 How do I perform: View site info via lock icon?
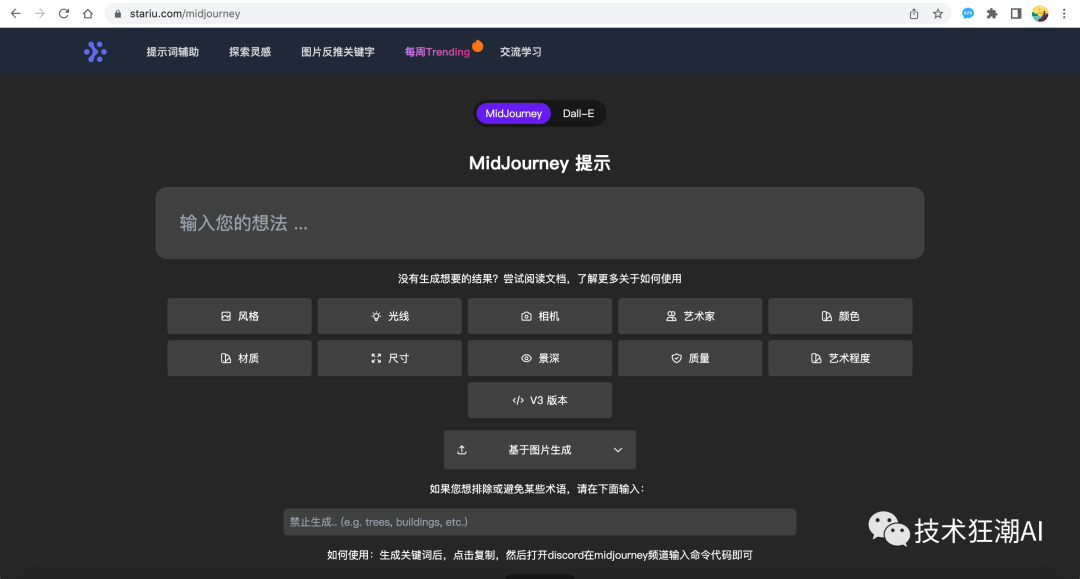pos(118,14)
